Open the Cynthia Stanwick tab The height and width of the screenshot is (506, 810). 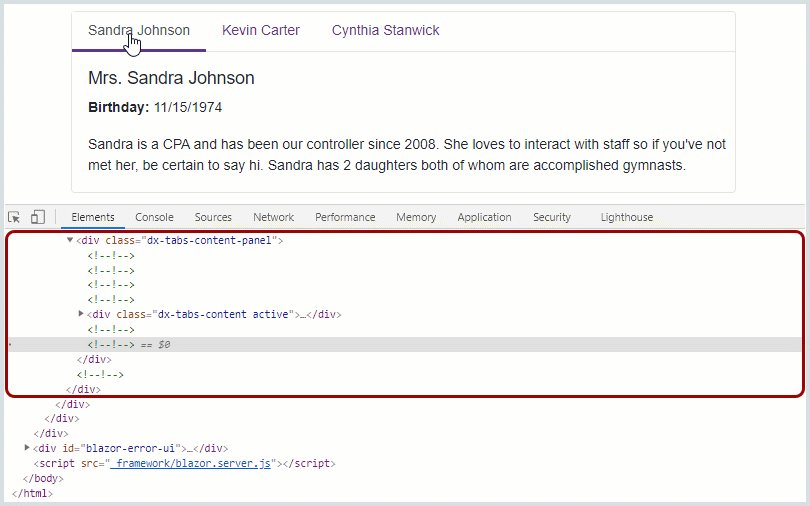385,30
